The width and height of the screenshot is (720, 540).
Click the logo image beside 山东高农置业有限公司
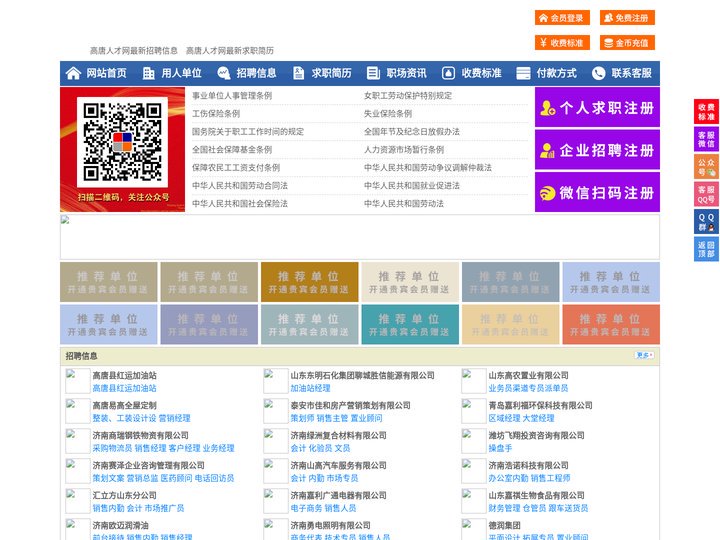coord(473,381)
